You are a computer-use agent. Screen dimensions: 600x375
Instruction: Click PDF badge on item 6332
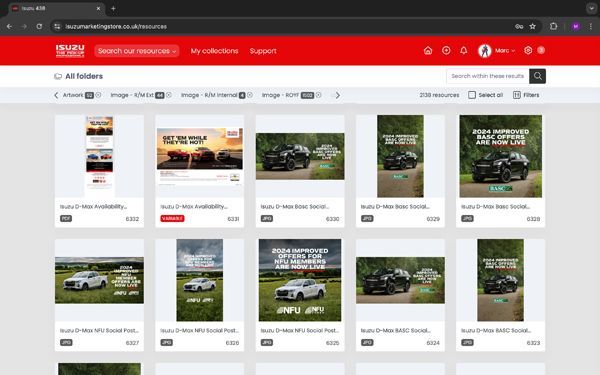pyautogui.click(x=66, y=218)
